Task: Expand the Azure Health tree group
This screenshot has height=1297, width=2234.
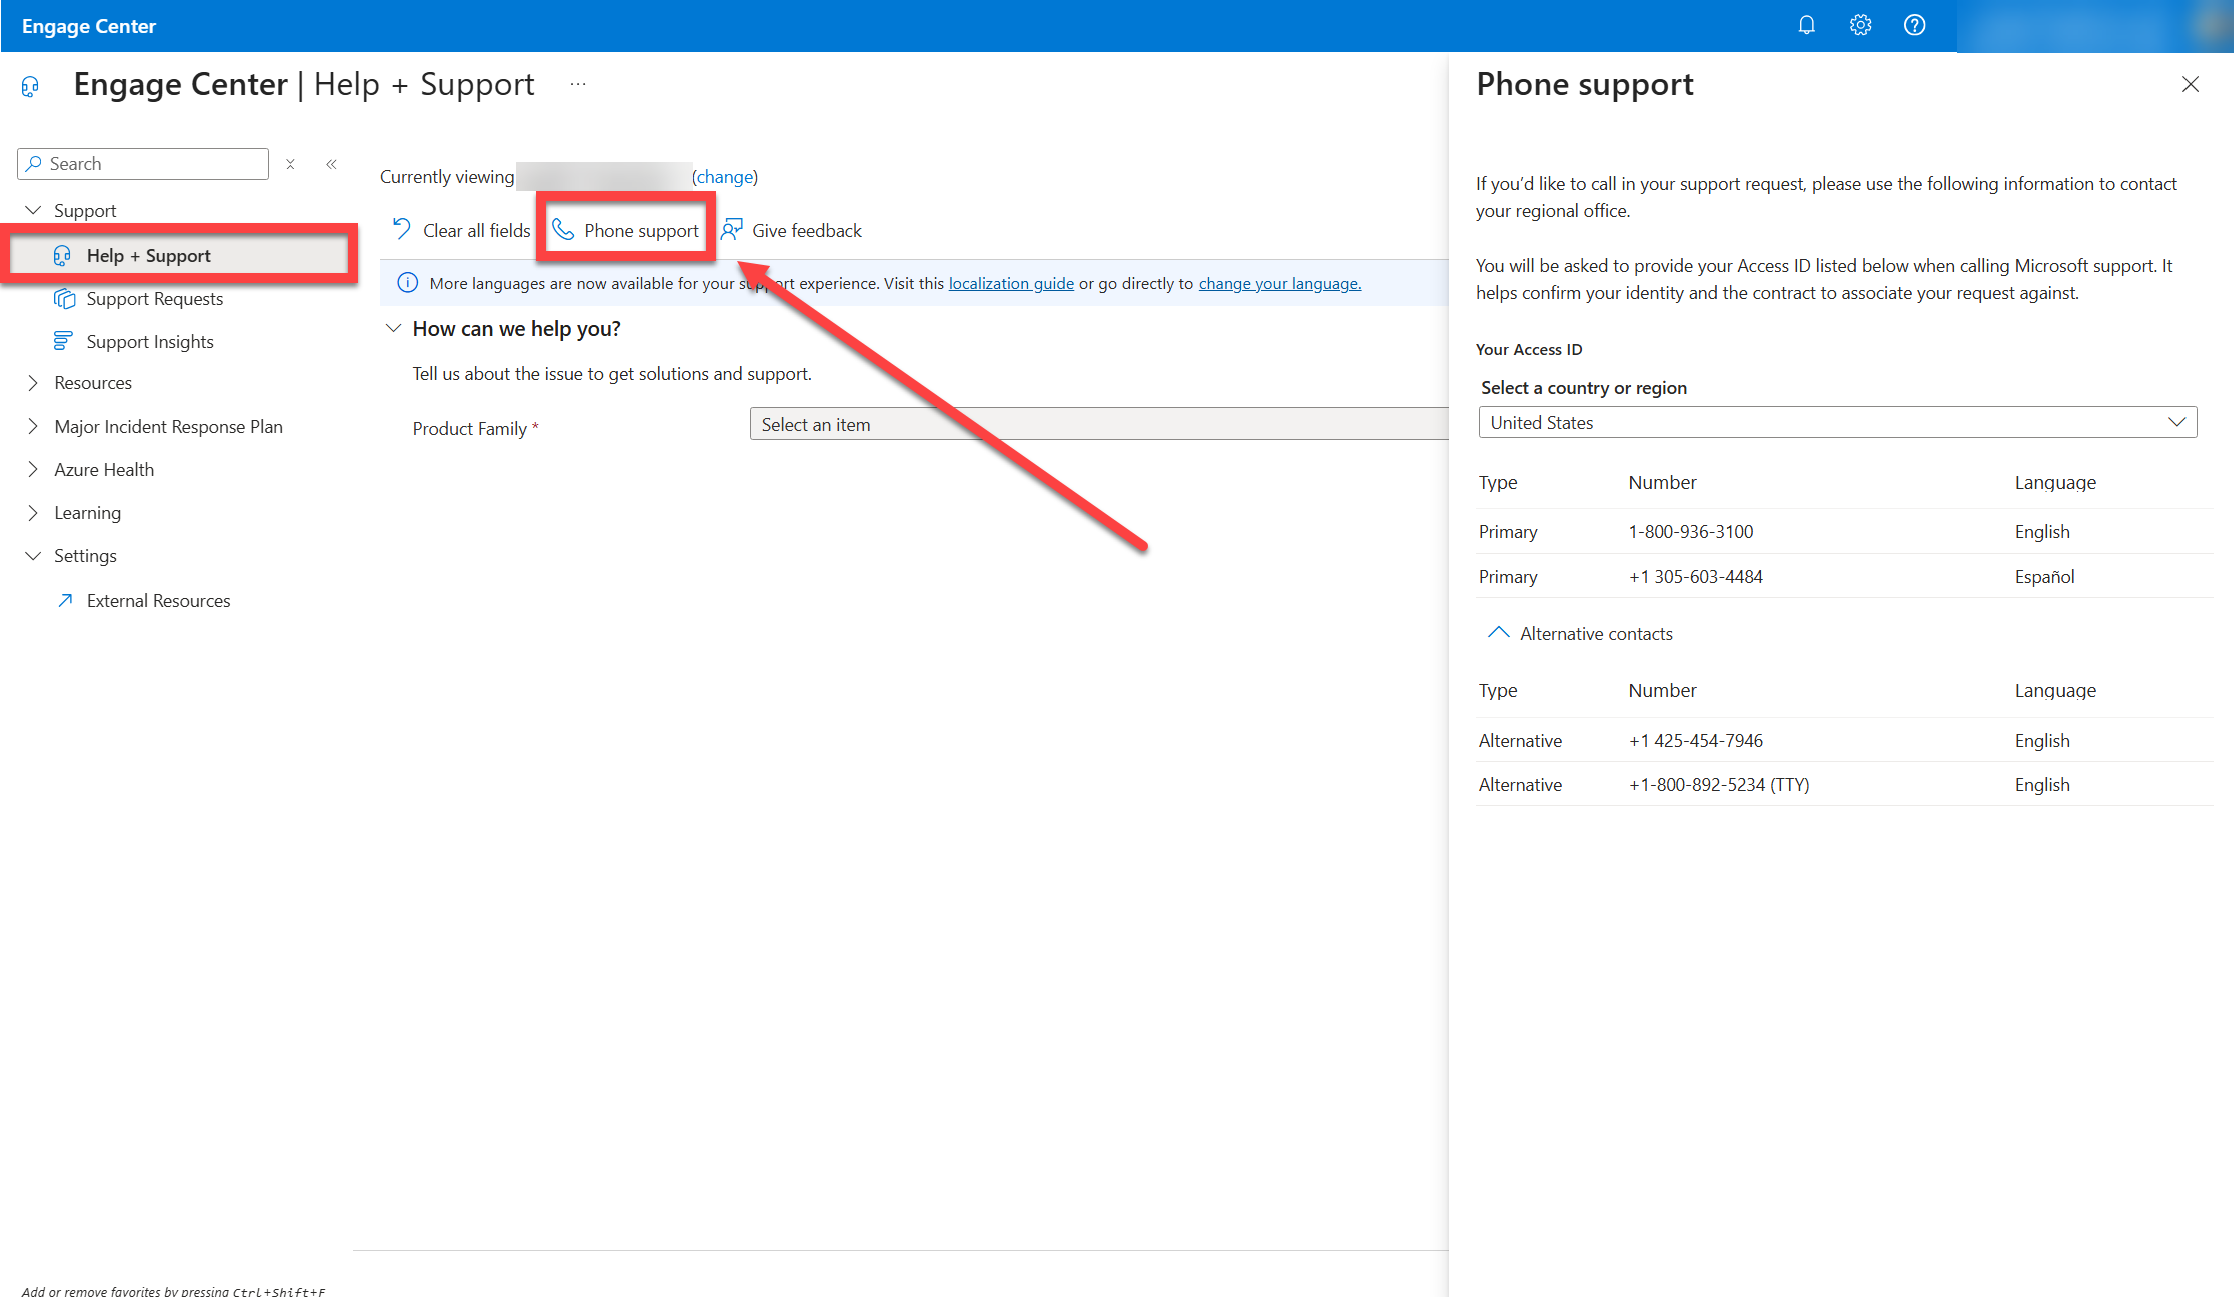Action: (x=33, y=469)
